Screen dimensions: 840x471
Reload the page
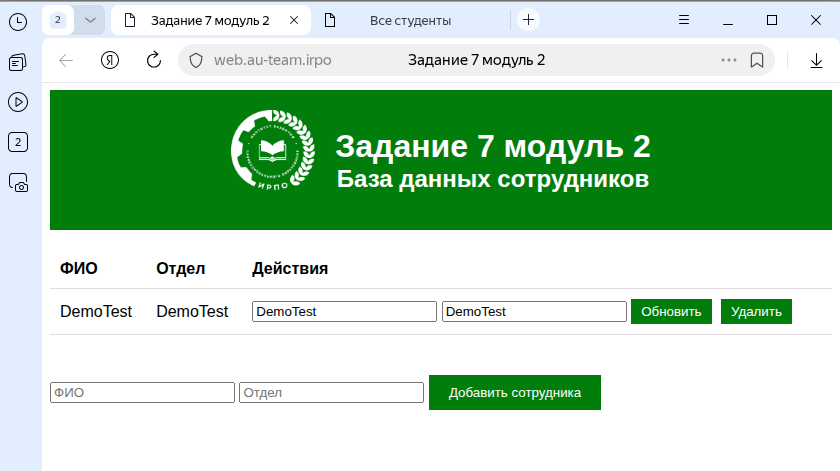pyautogui.click(x=154, y=60)
